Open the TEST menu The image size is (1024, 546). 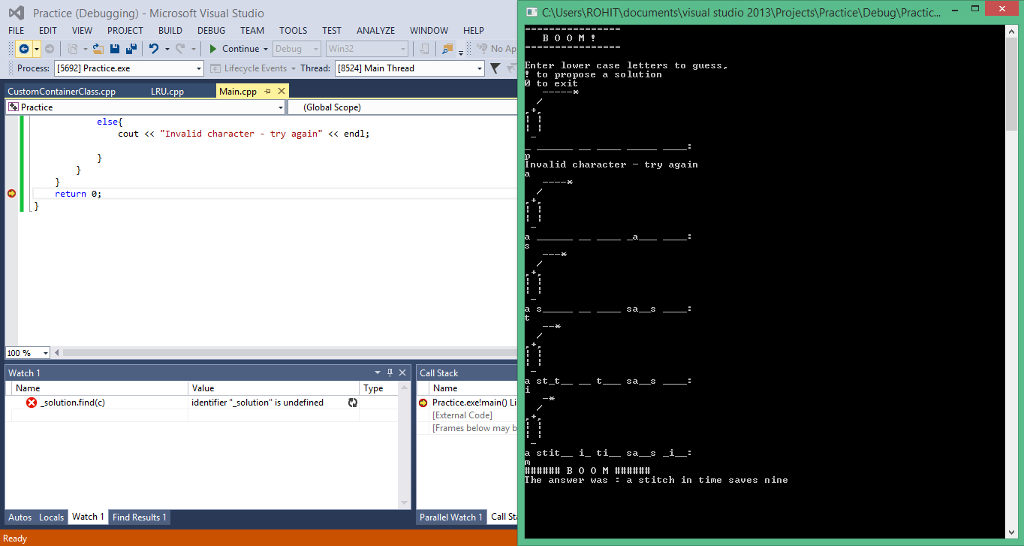click(x=331, y=30)
